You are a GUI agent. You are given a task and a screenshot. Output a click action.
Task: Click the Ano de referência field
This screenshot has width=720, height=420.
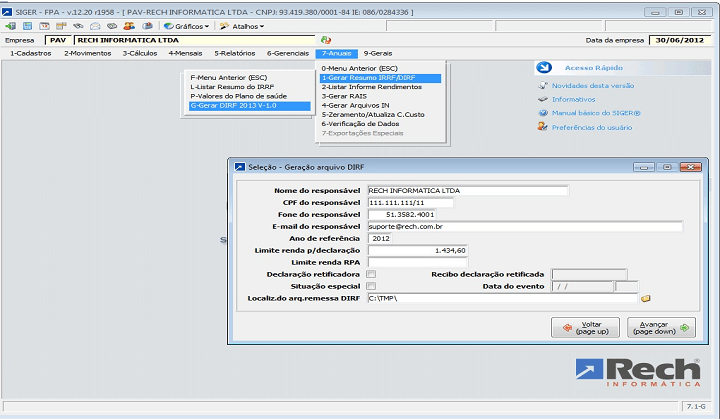(x=380, y=238)
